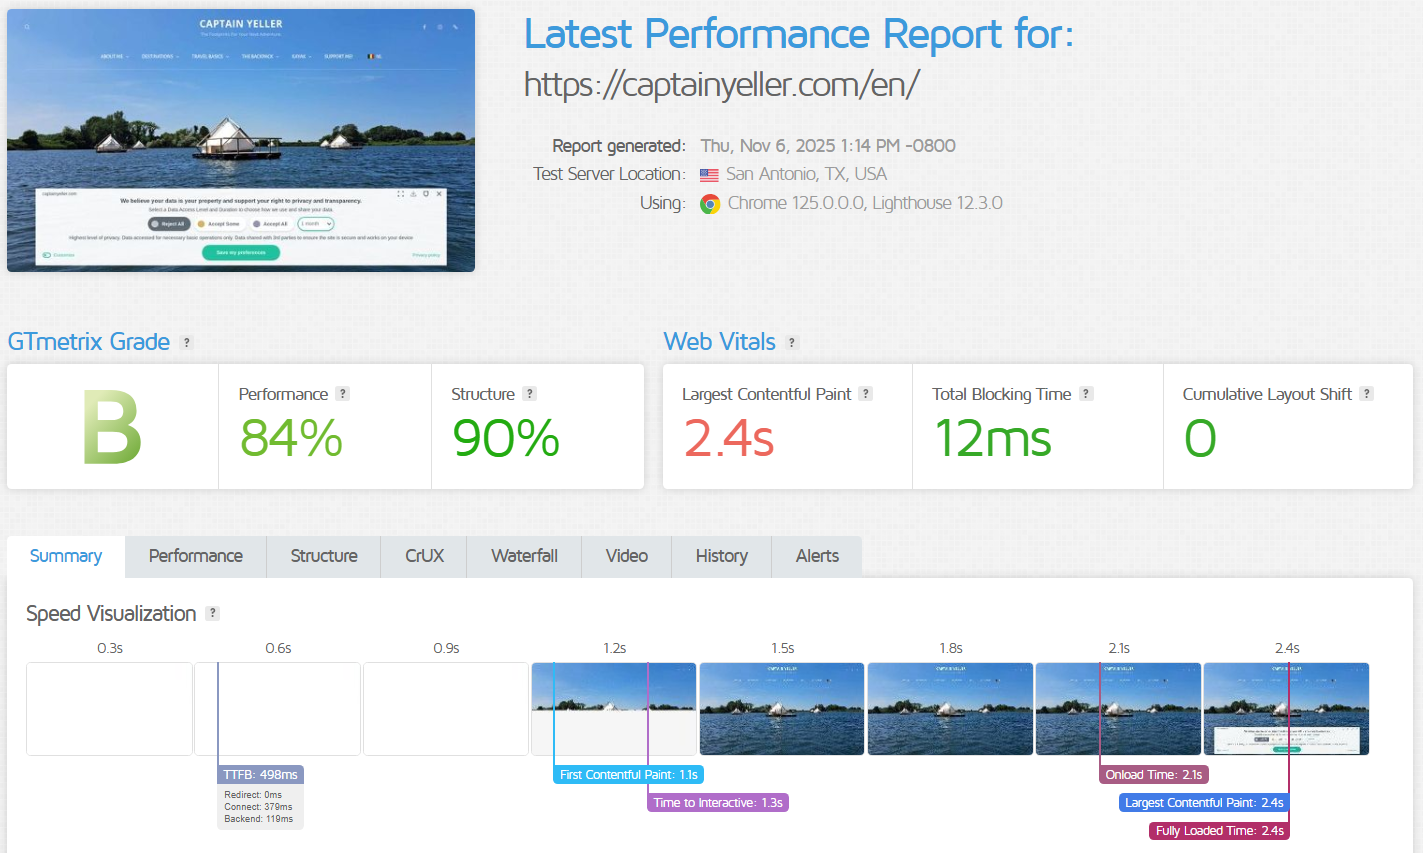Open the CrUX tab

pyautogui.click(x=424, y=556)
